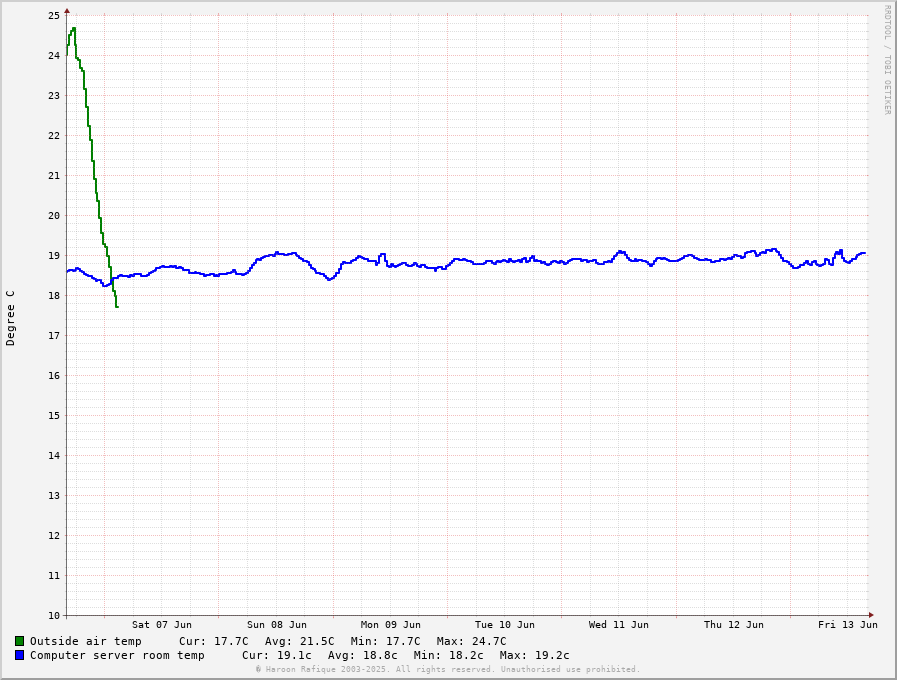The image size is (897, 680).
Task: Select the "Outside air temp" legend label
Action: (86, 641)
